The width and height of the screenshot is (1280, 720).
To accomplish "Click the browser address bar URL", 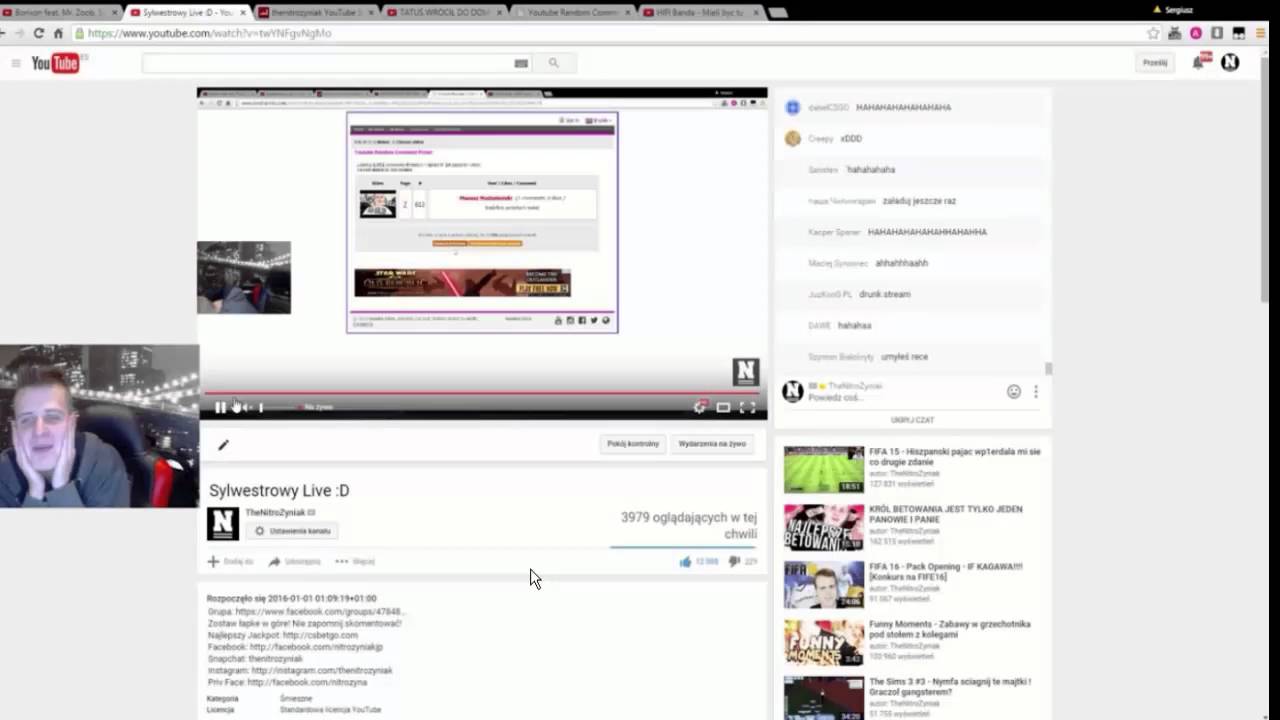I will click(x=210, y=33).
